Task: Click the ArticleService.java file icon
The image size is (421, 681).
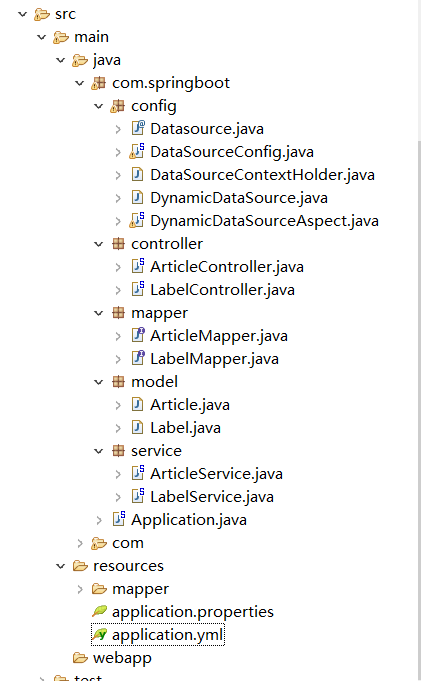Action: coord(138,473)
